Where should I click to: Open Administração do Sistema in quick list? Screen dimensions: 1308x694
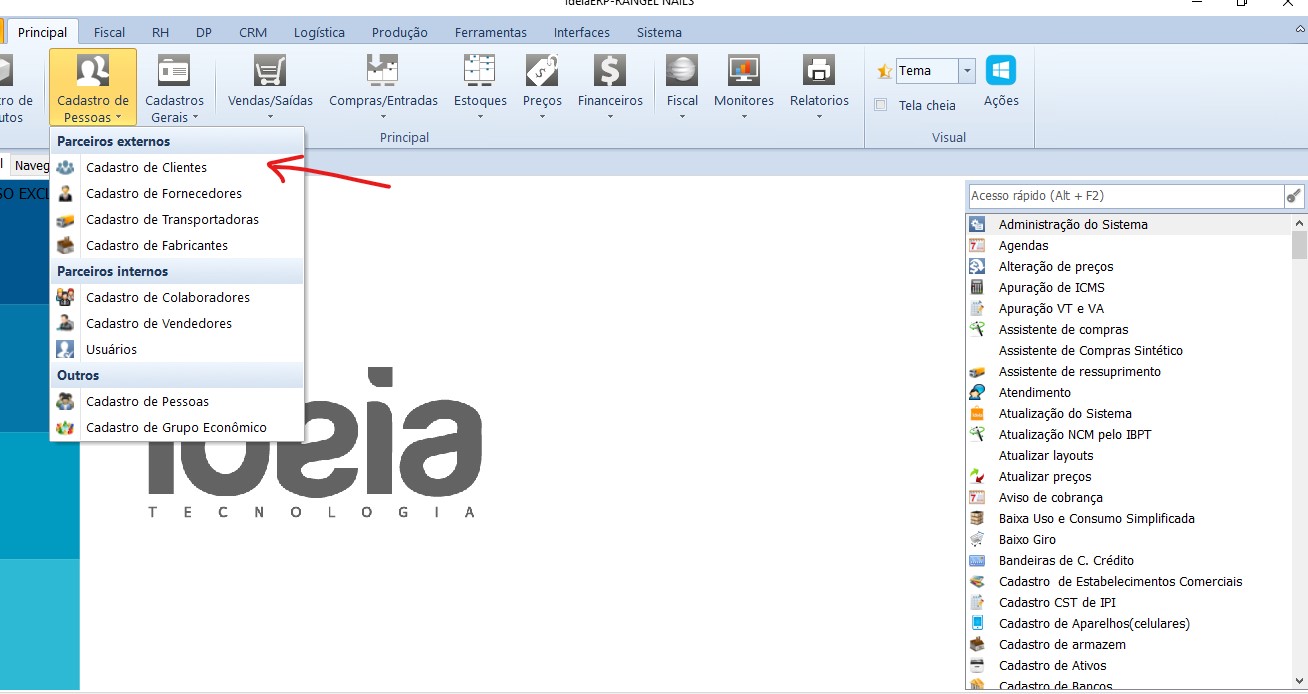(x=1072, y=225)
